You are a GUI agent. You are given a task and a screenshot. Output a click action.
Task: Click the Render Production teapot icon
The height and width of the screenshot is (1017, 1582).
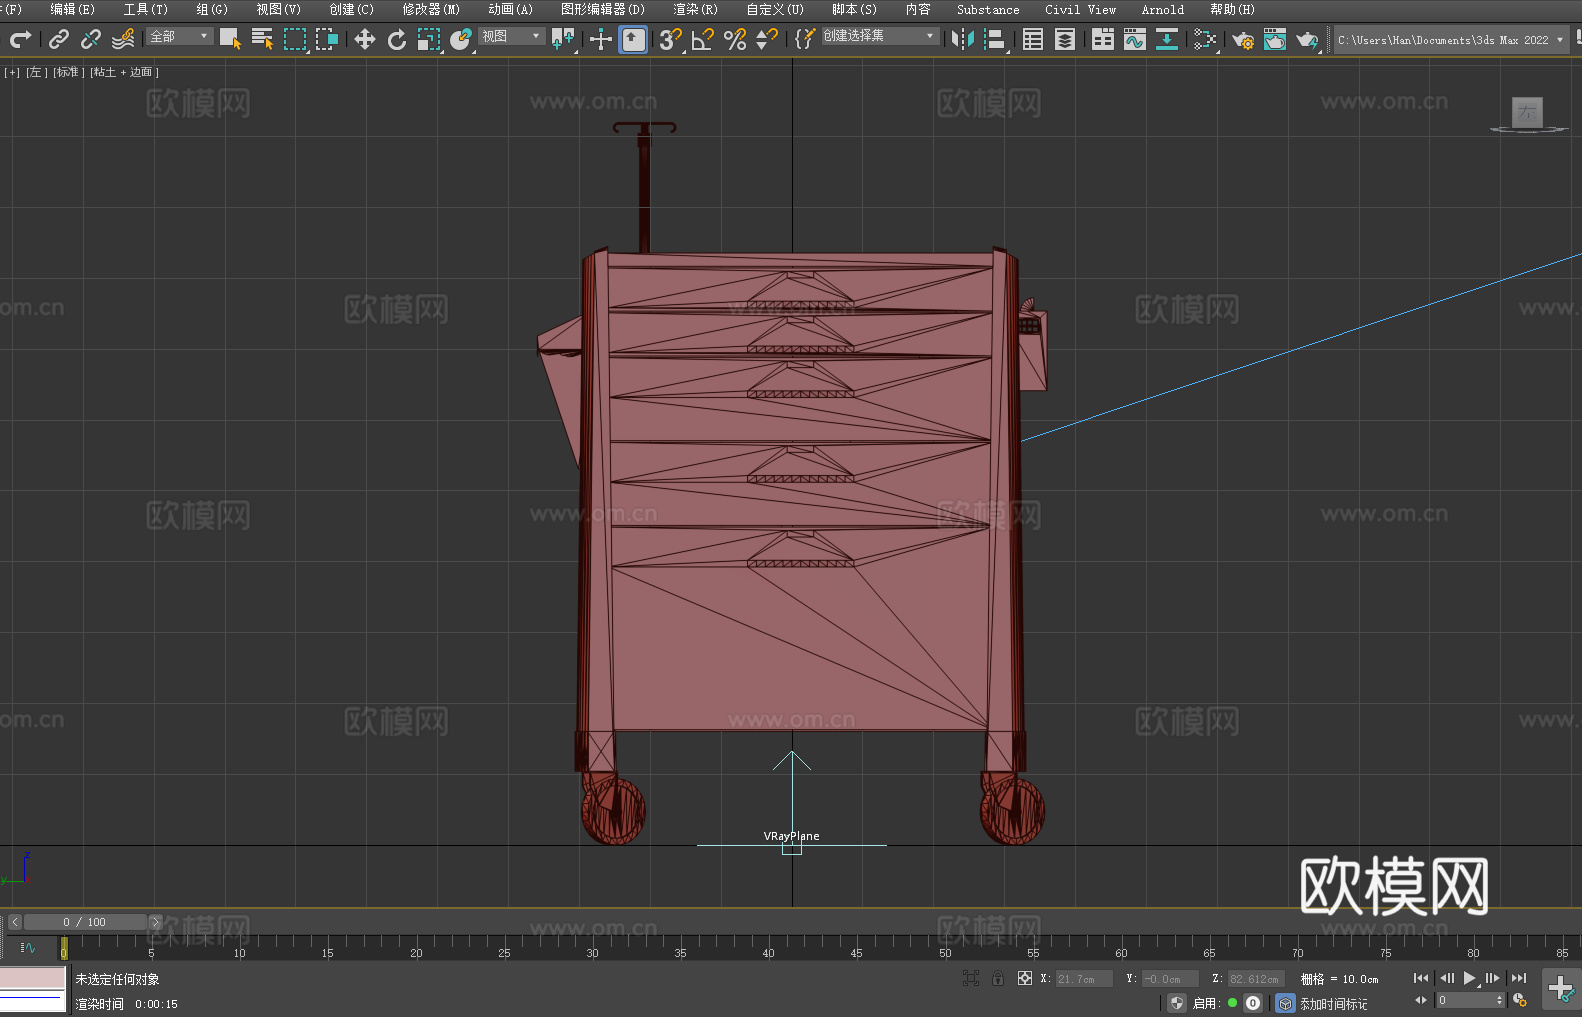coord(1307,39)
